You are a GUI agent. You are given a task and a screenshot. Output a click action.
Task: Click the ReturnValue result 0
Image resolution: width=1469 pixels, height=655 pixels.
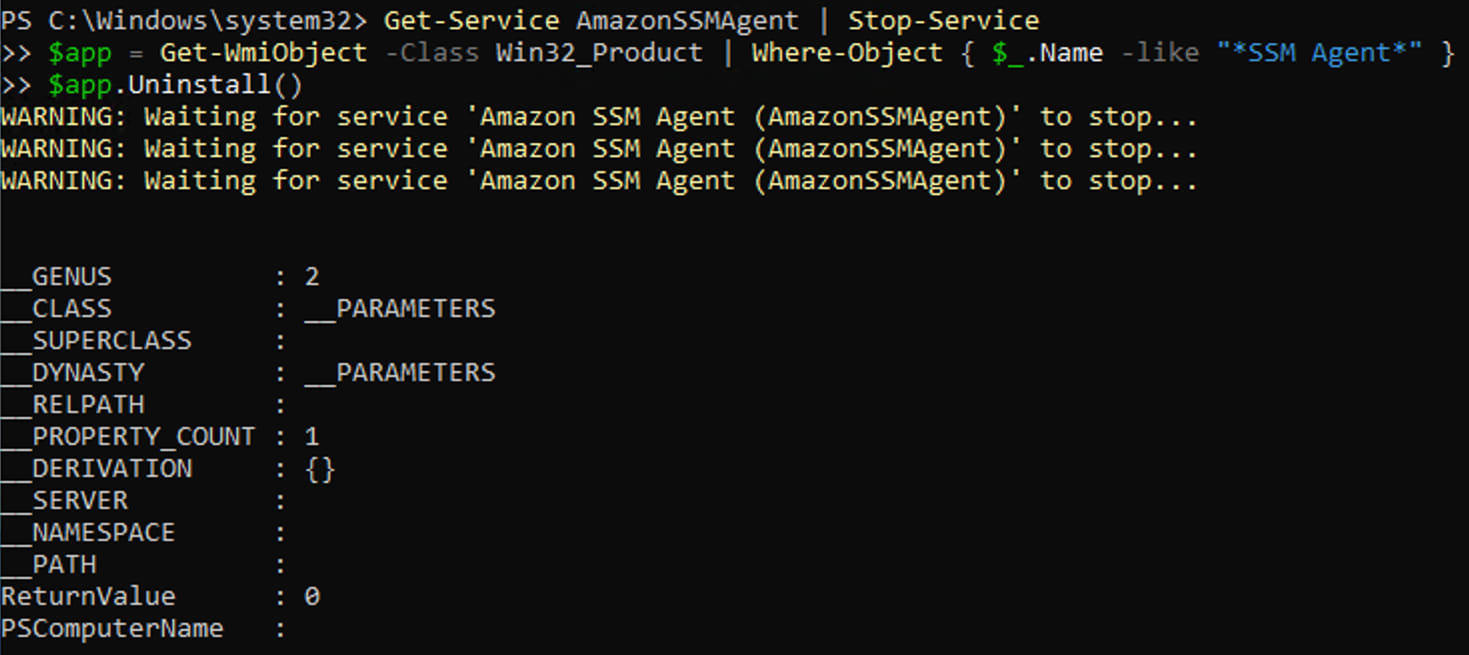[312, 596]
